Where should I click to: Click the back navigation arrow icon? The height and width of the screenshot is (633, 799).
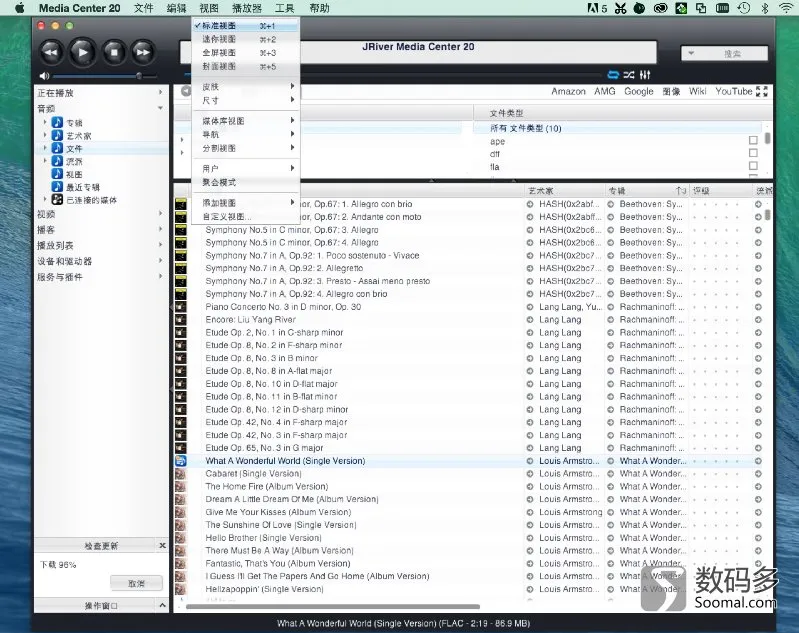pos(186,91)
